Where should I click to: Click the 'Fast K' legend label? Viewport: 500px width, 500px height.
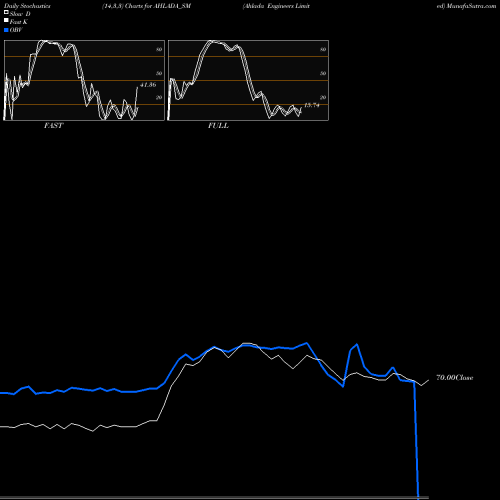click(19, 22)
